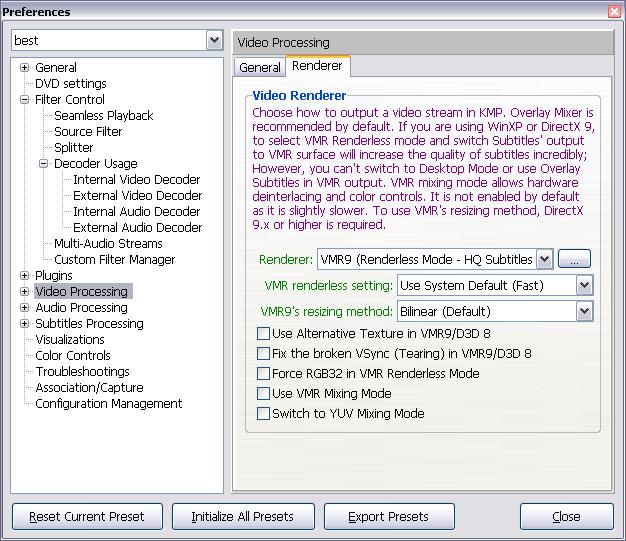The height and width of the screenshot is (541, 626).
Task: Expand the Audio Processing node
Action: coord(25,308)
